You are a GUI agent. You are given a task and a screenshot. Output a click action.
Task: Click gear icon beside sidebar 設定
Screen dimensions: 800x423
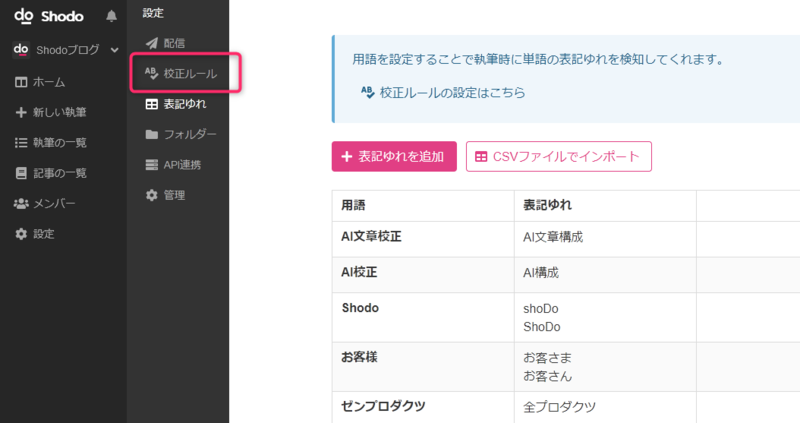[21, 234]
